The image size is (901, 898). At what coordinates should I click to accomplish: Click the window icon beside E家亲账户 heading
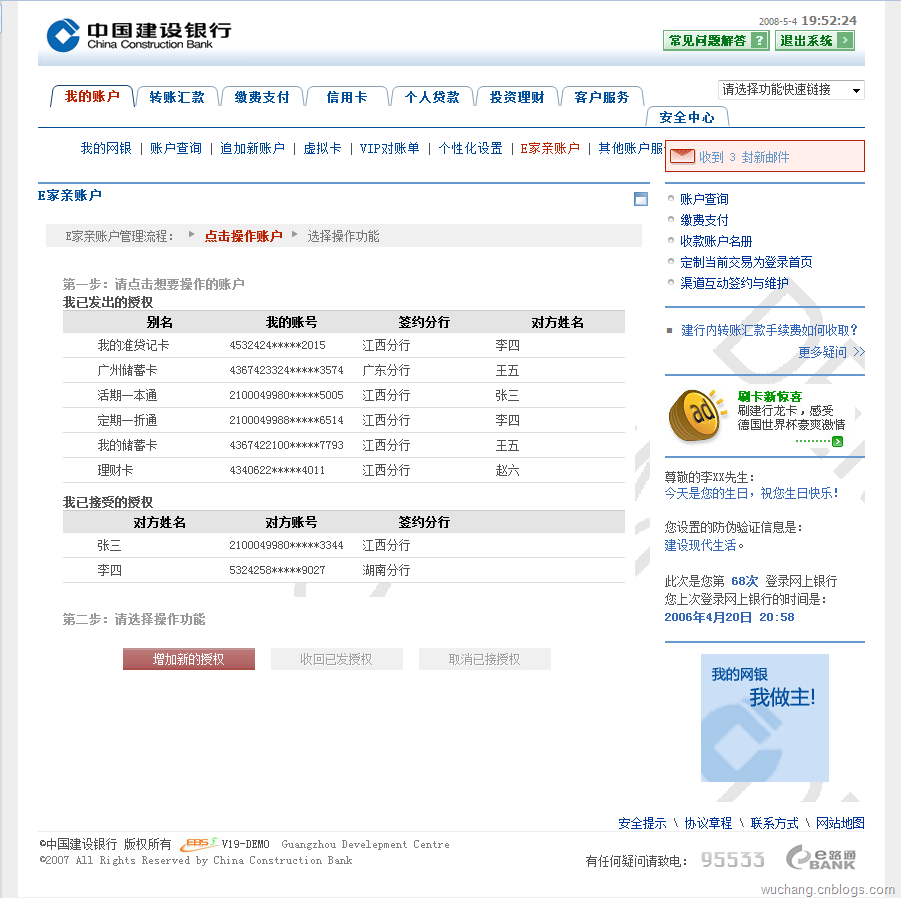(641, 199)
